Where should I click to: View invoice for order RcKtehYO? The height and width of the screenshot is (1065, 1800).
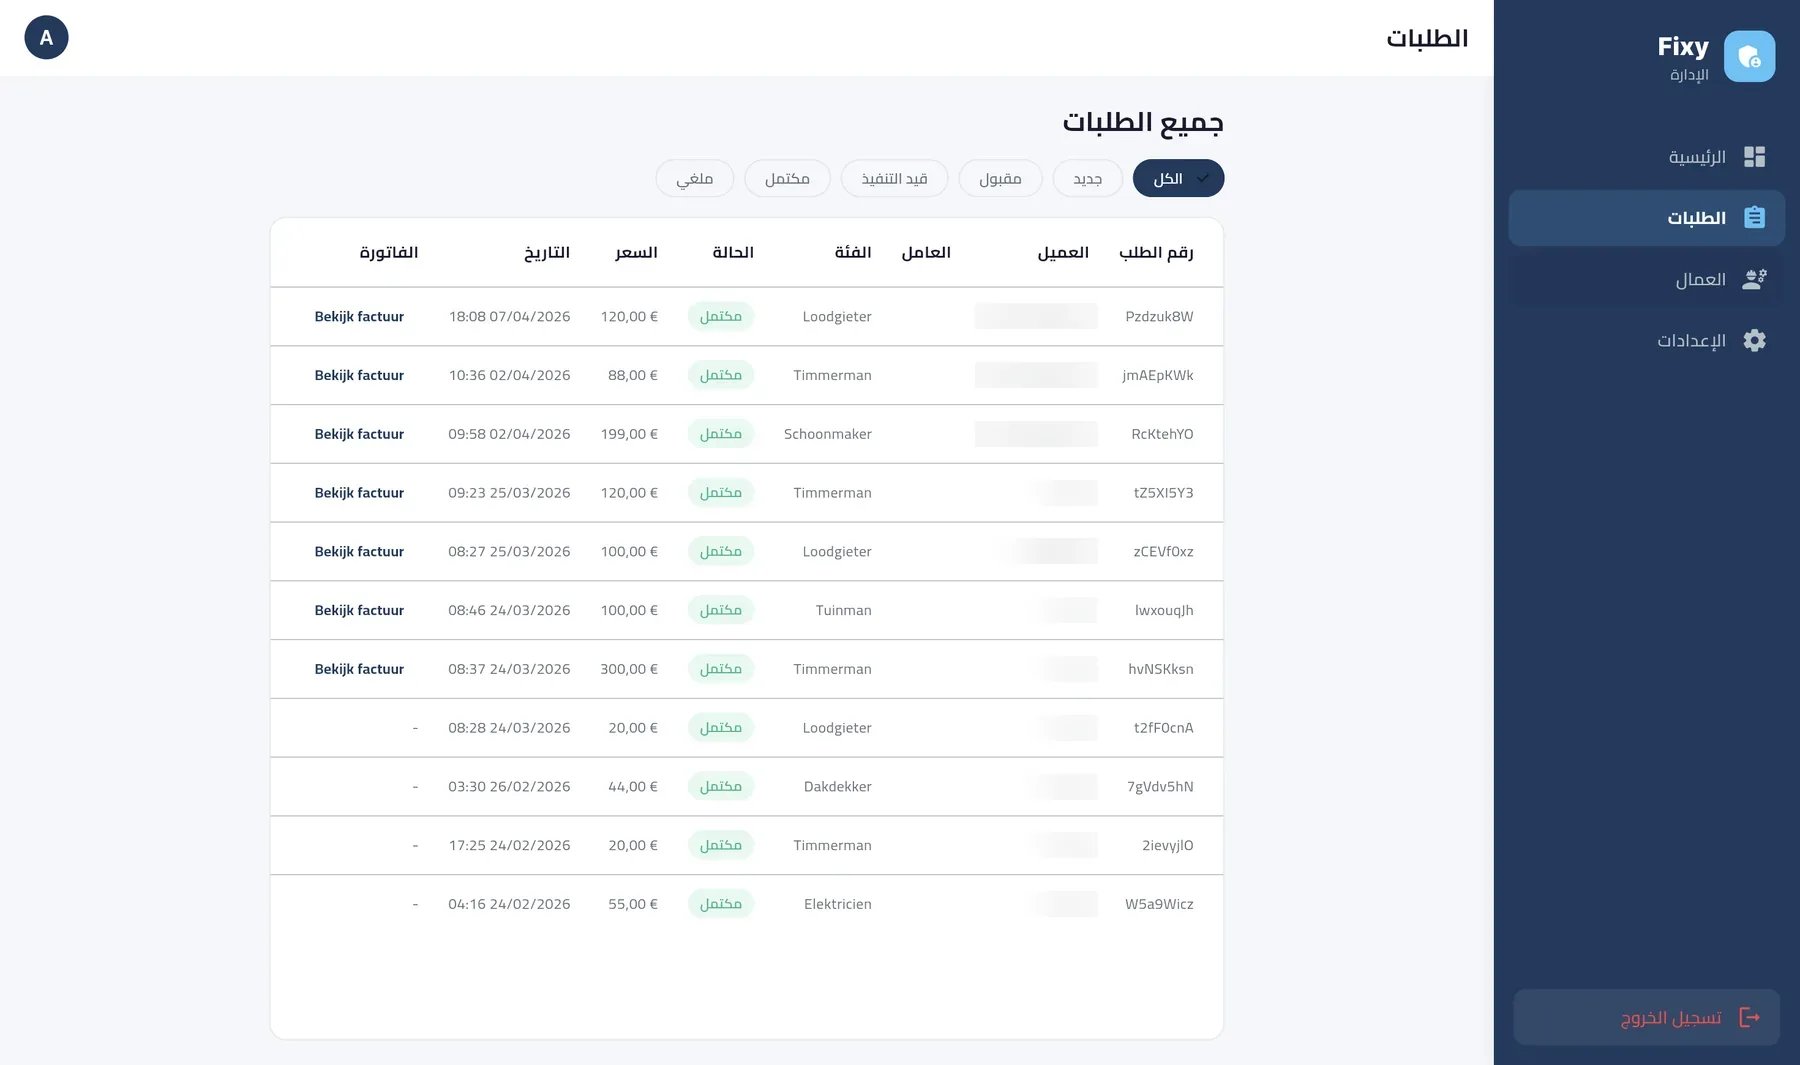[x=359, y=434]
